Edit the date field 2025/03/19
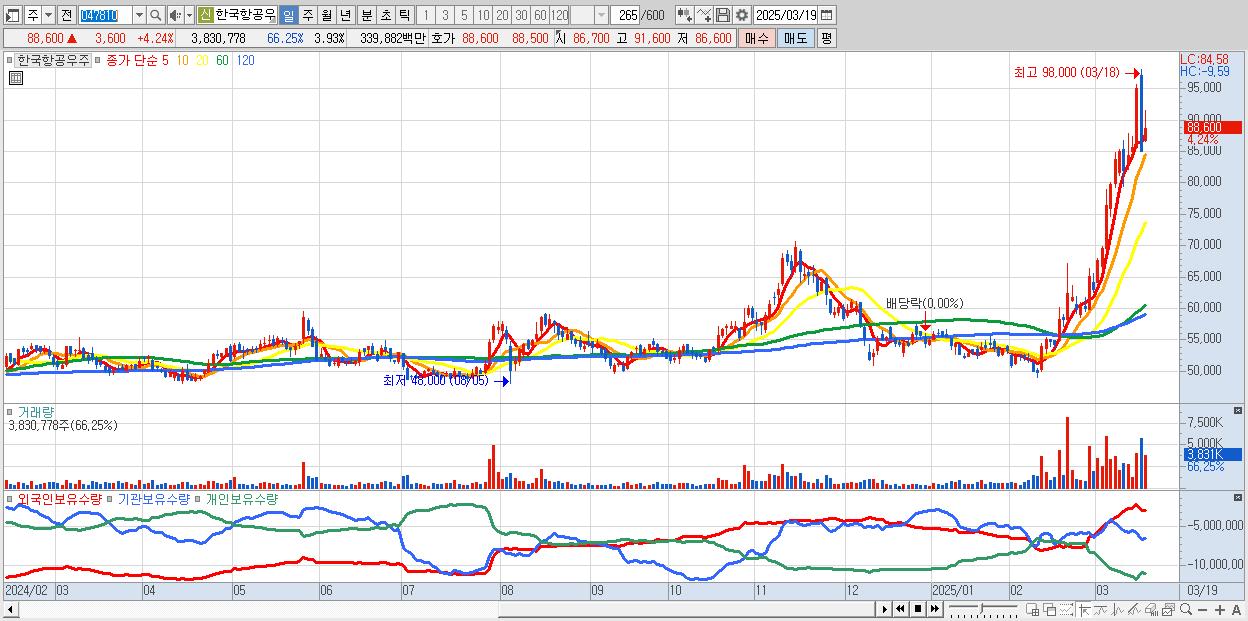Screen dimensions: 1248x621 point(786,15)
